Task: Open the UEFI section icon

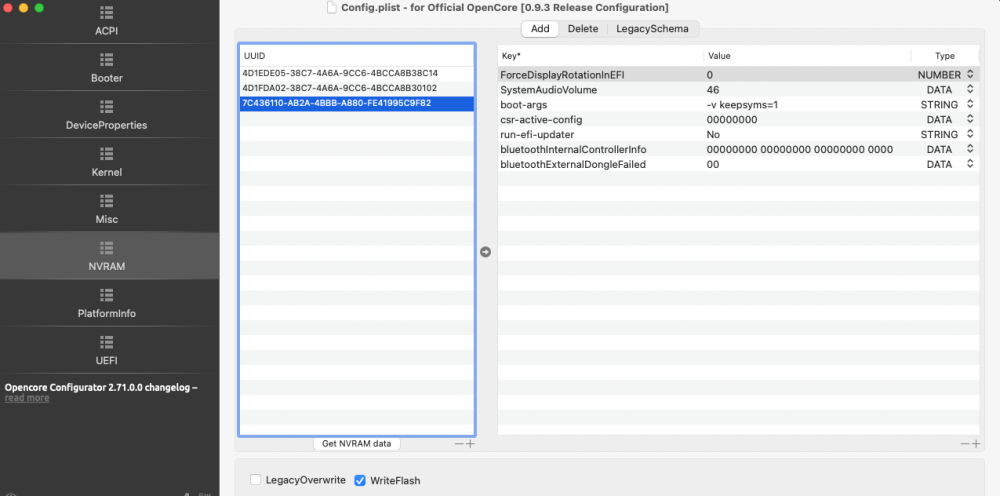Action: click(x=107, y=342)
